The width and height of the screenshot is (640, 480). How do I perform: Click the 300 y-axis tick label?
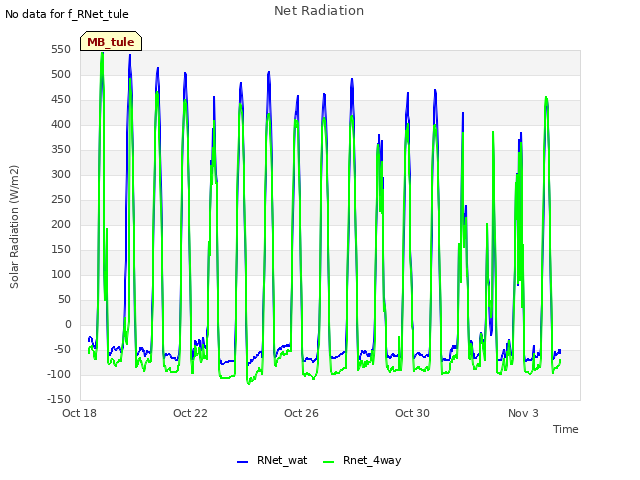tap(61, 175)
